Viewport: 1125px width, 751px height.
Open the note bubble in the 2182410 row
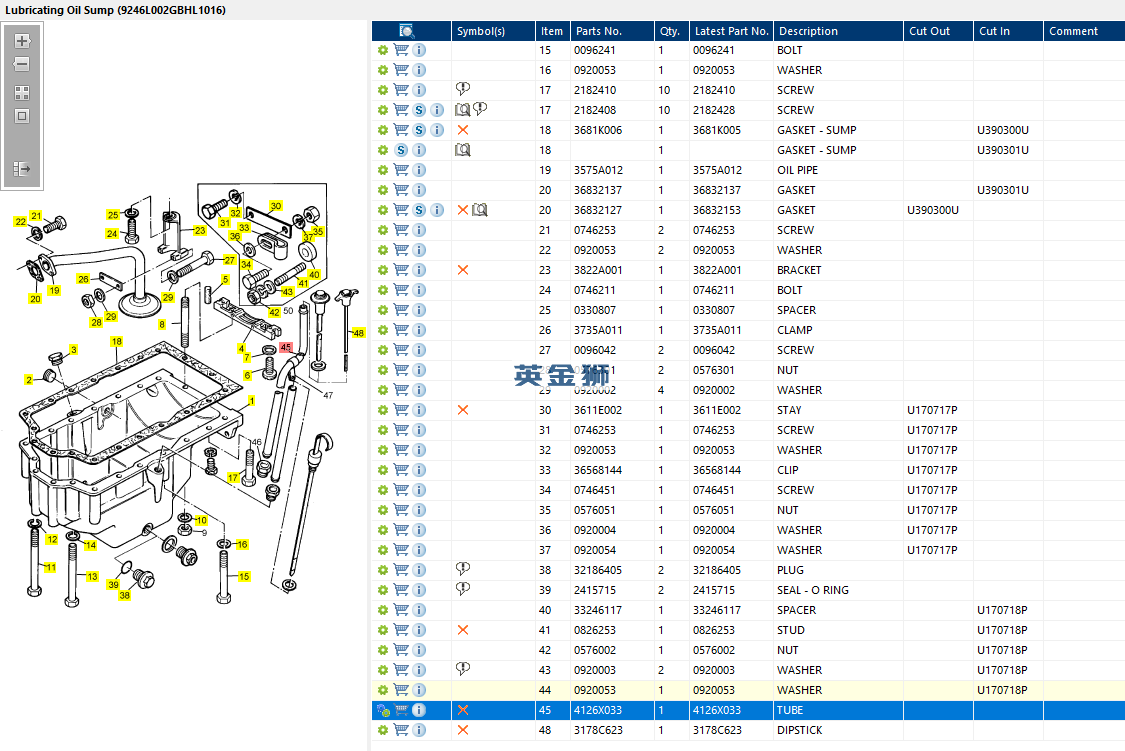(463, 89)
